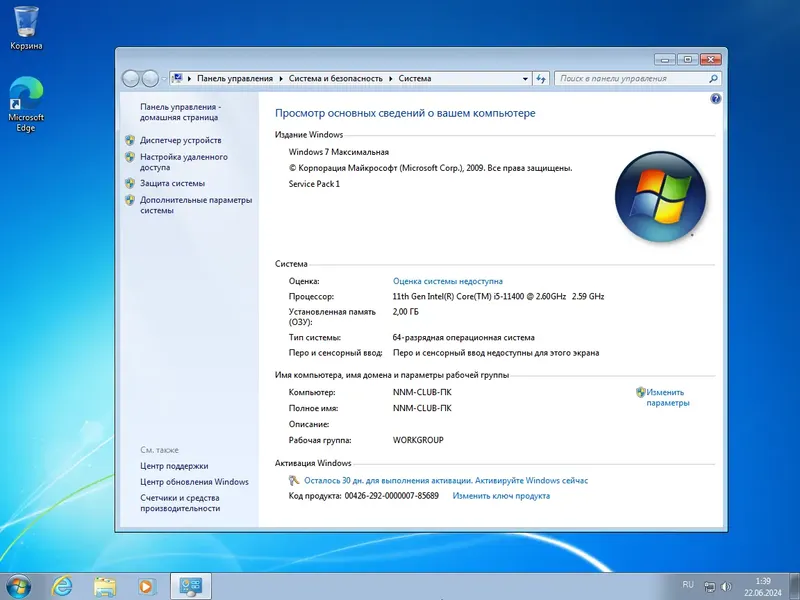Click the Изменить ключ продукта link
This screenshot has height=600, width=800.
coord(500,495)
